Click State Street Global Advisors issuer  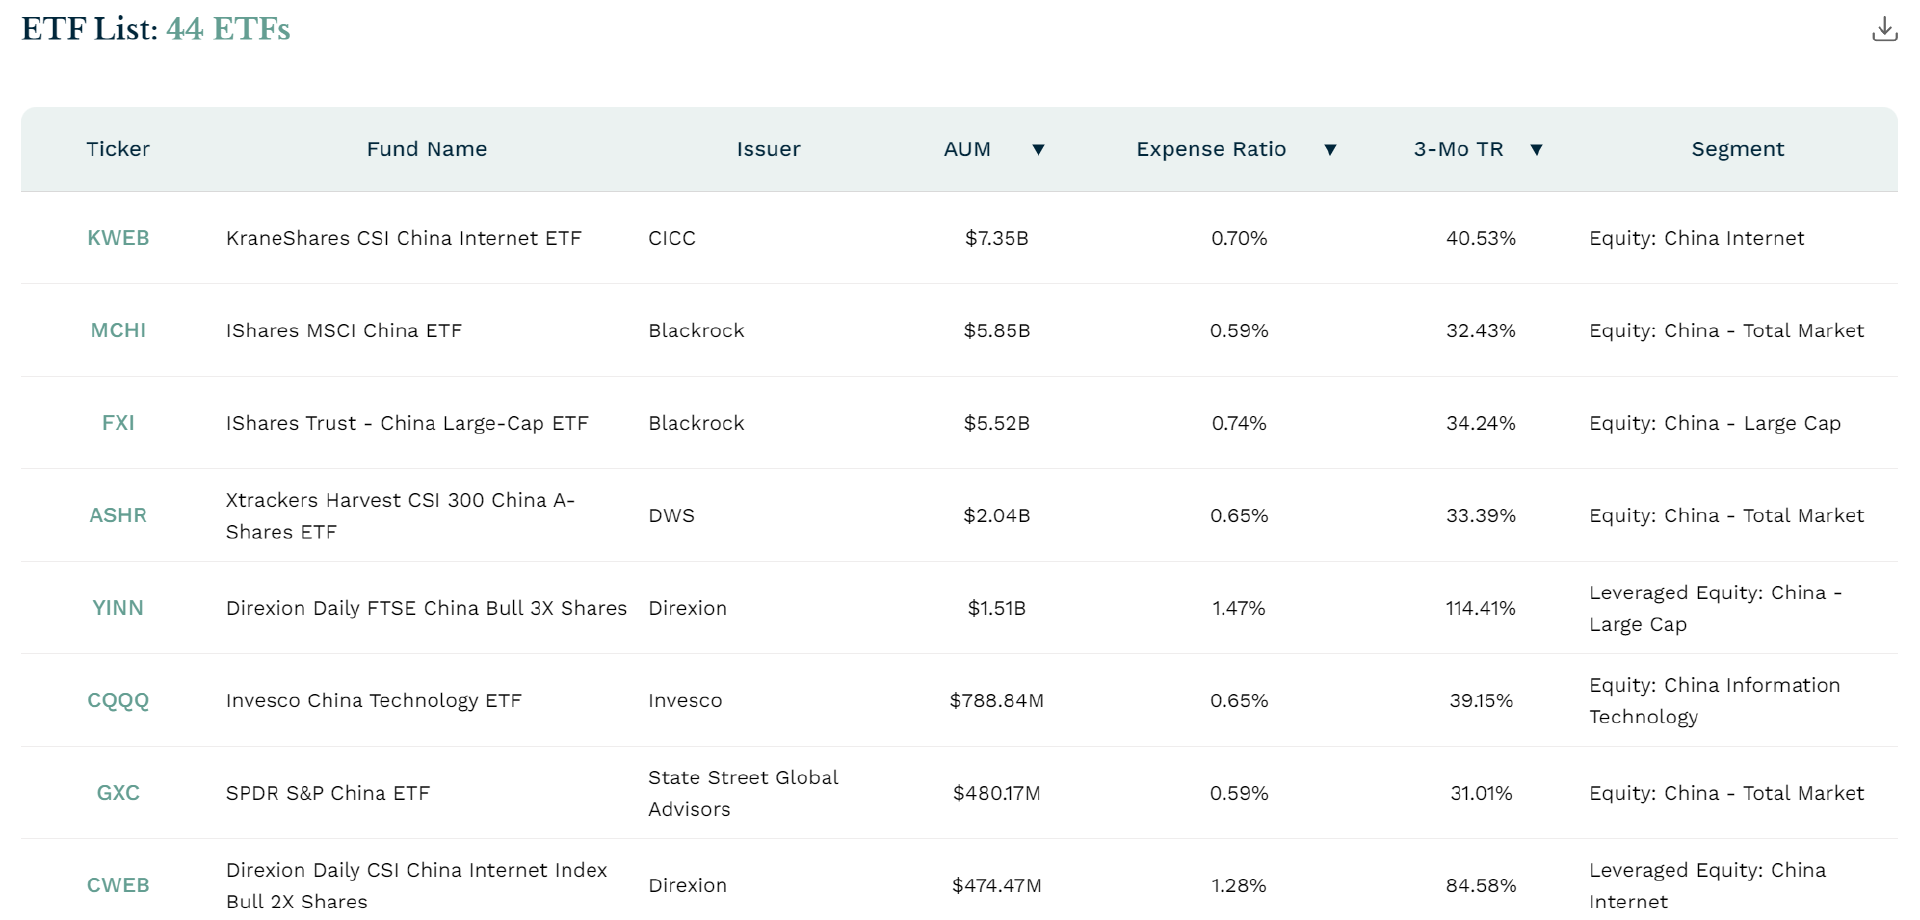click(743, 793)
